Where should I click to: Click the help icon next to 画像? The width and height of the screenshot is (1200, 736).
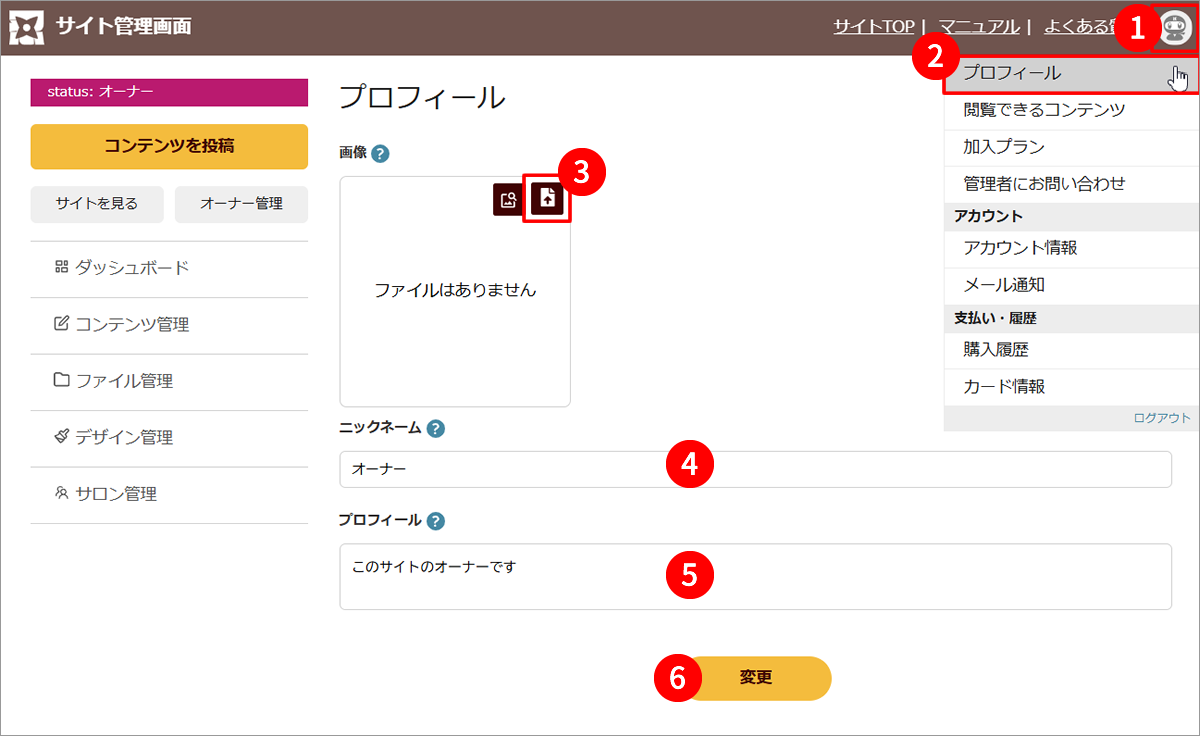coord(380,154)
